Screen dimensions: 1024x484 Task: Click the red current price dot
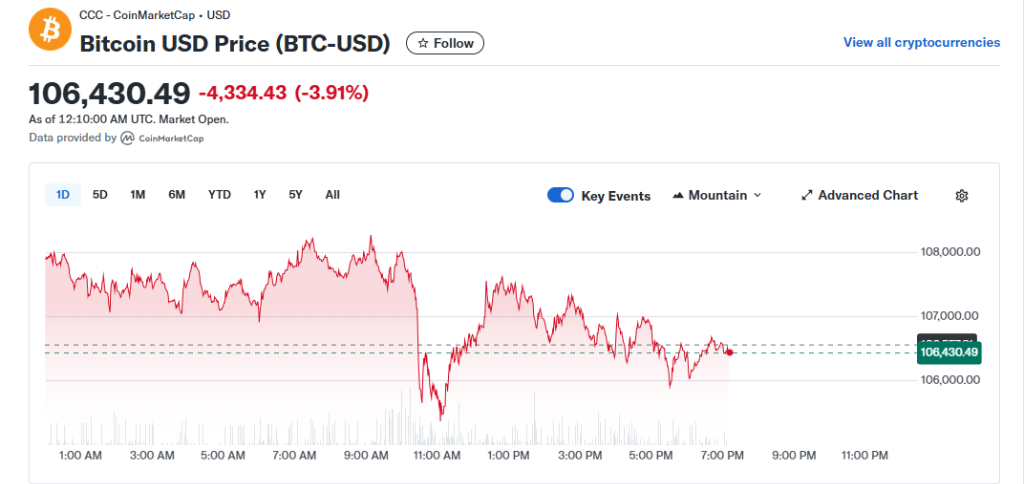(730, 352)
